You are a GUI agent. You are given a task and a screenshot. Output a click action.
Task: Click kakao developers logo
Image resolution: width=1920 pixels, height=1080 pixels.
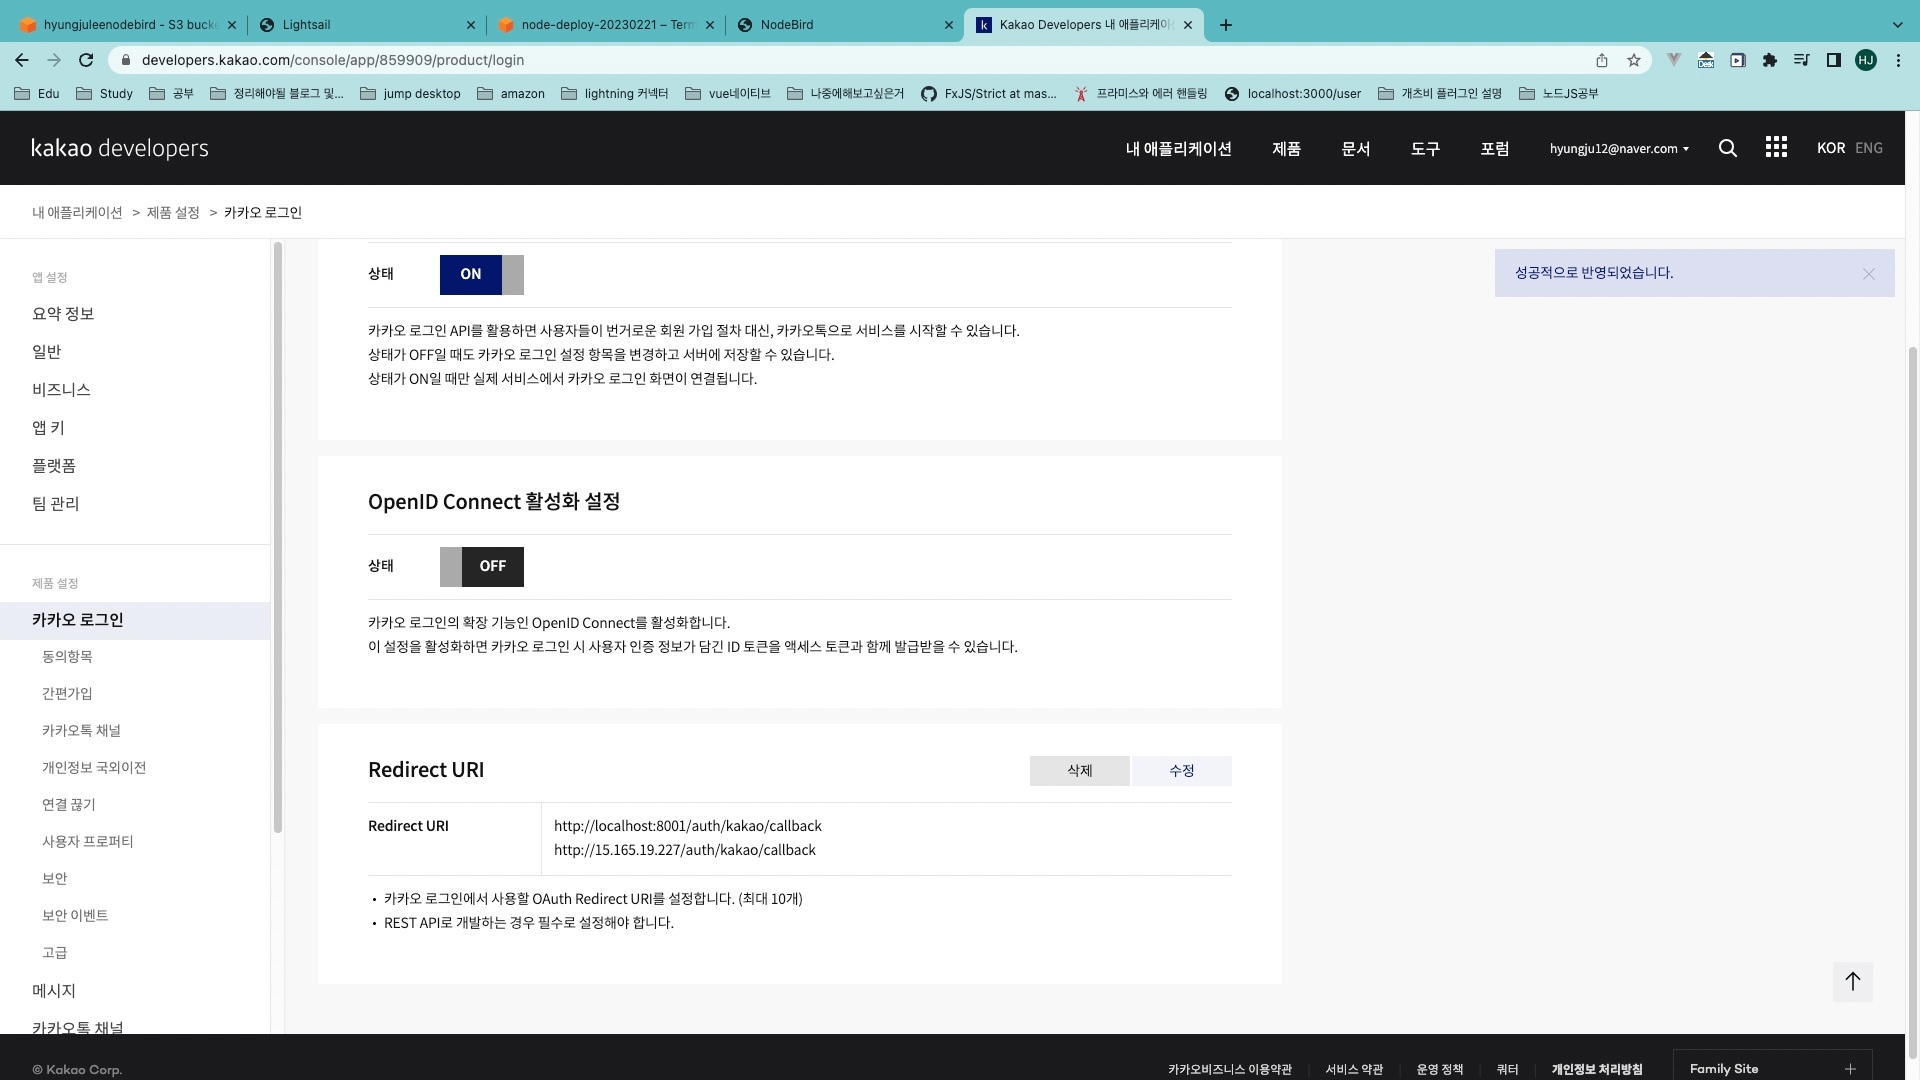[120, 148]
